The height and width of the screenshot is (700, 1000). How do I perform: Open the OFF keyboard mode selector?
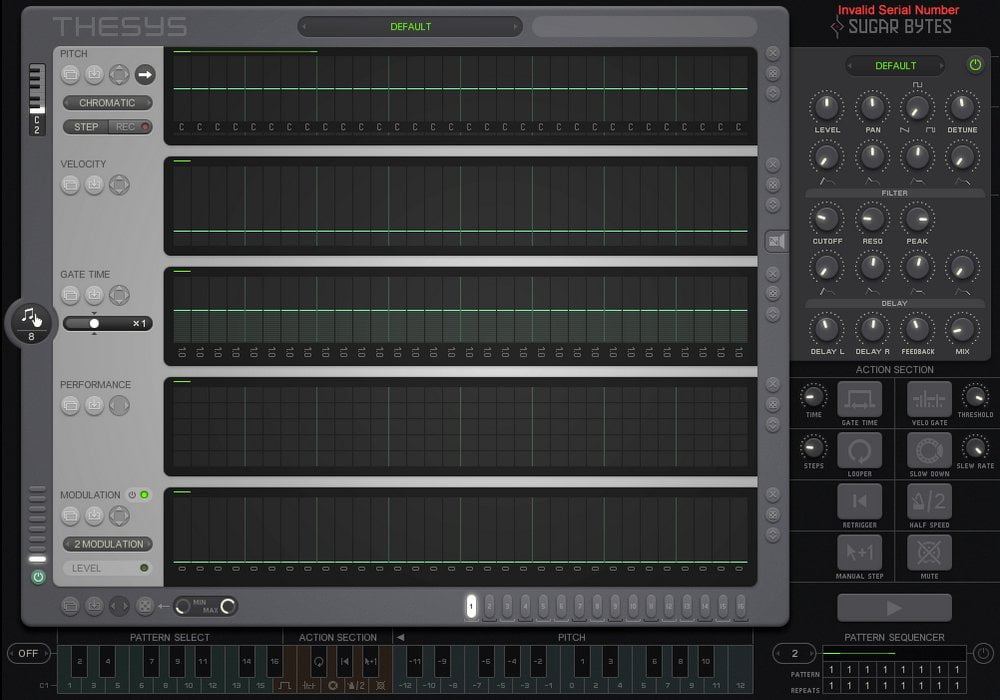[x=28, y=653]
